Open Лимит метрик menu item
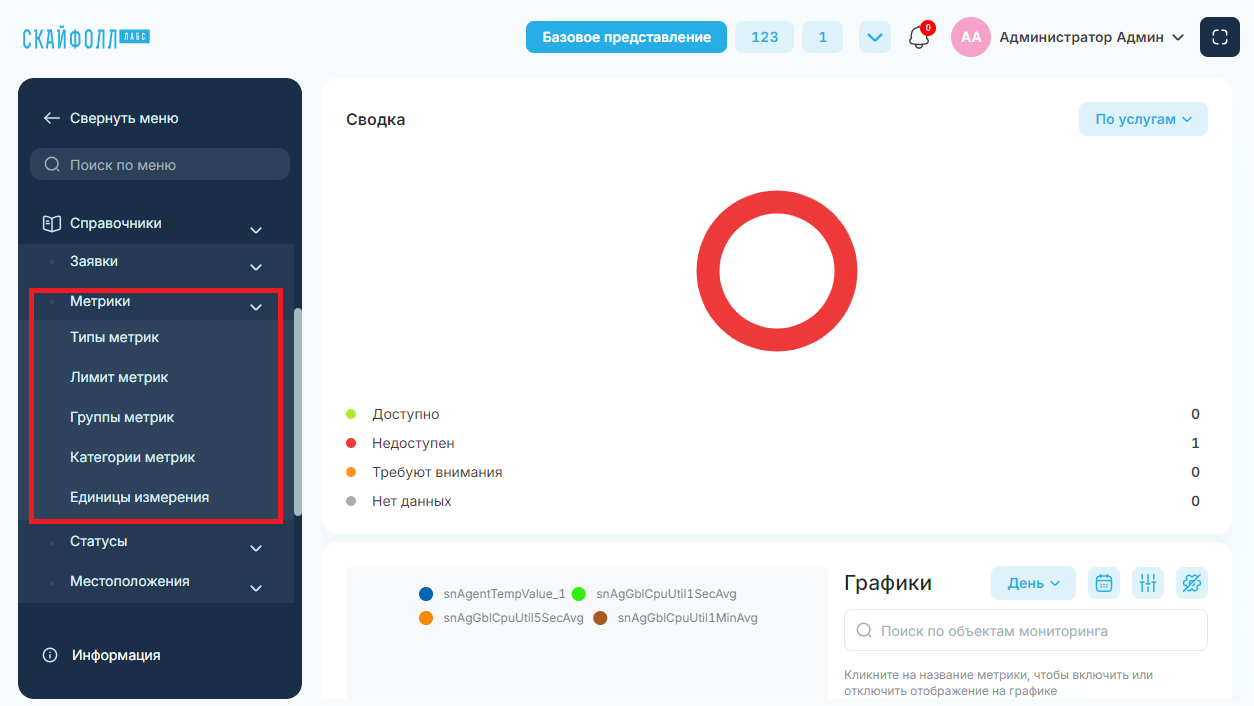 (119, 377)
